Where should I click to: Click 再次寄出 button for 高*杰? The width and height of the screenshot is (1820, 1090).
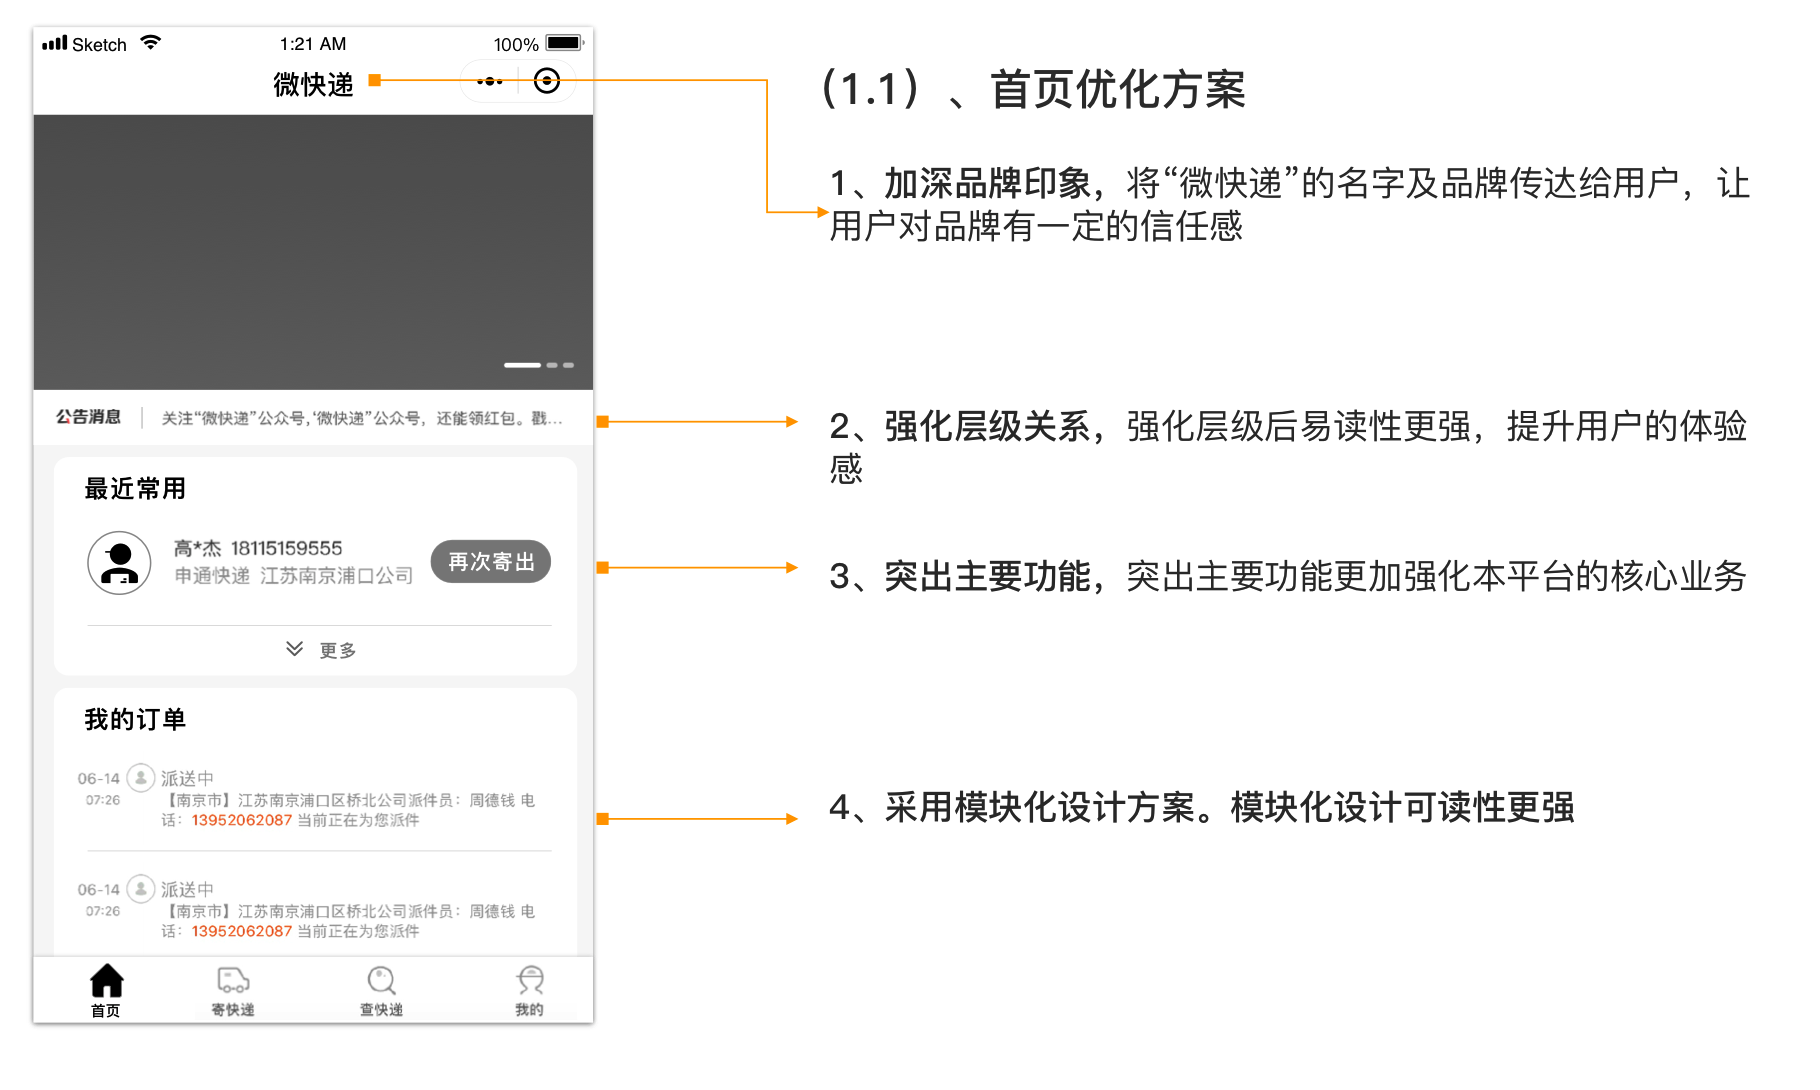click(x=491, y=561)
